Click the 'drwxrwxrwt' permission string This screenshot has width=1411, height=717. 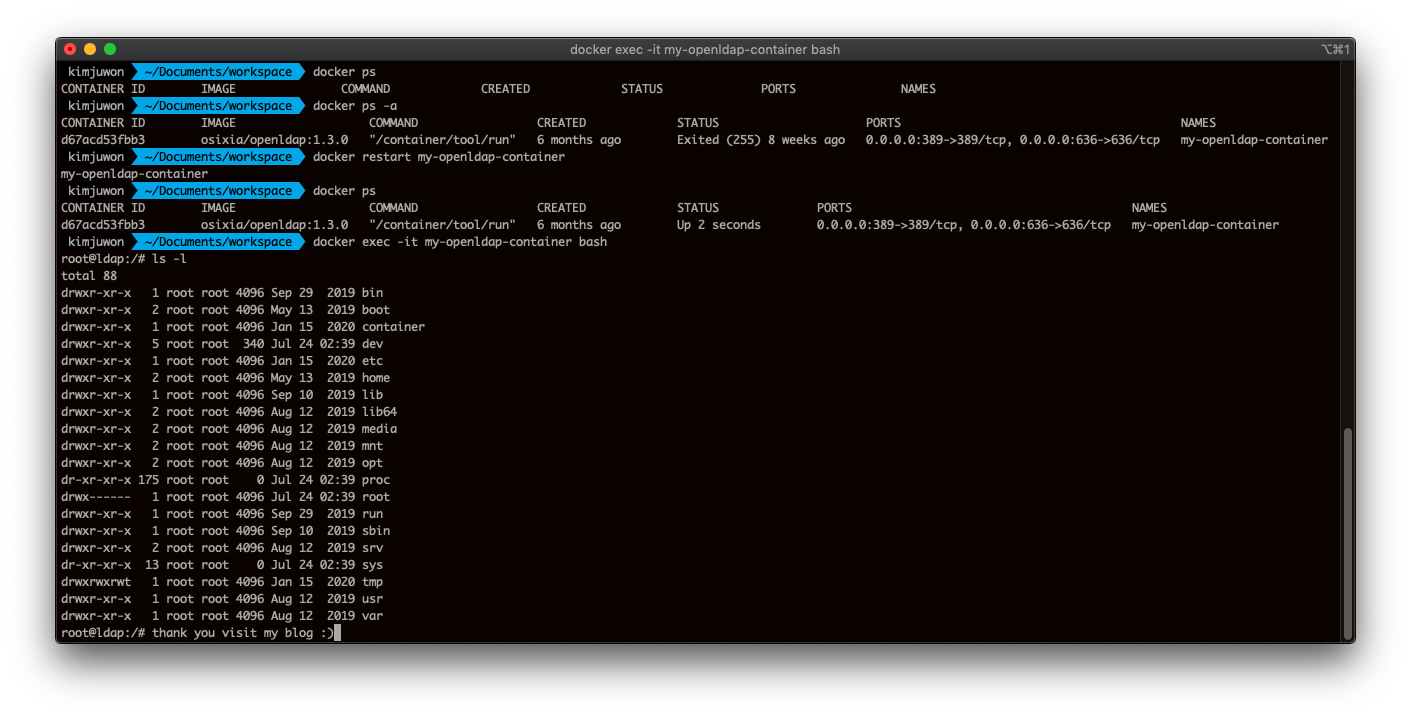coord(96,582)
